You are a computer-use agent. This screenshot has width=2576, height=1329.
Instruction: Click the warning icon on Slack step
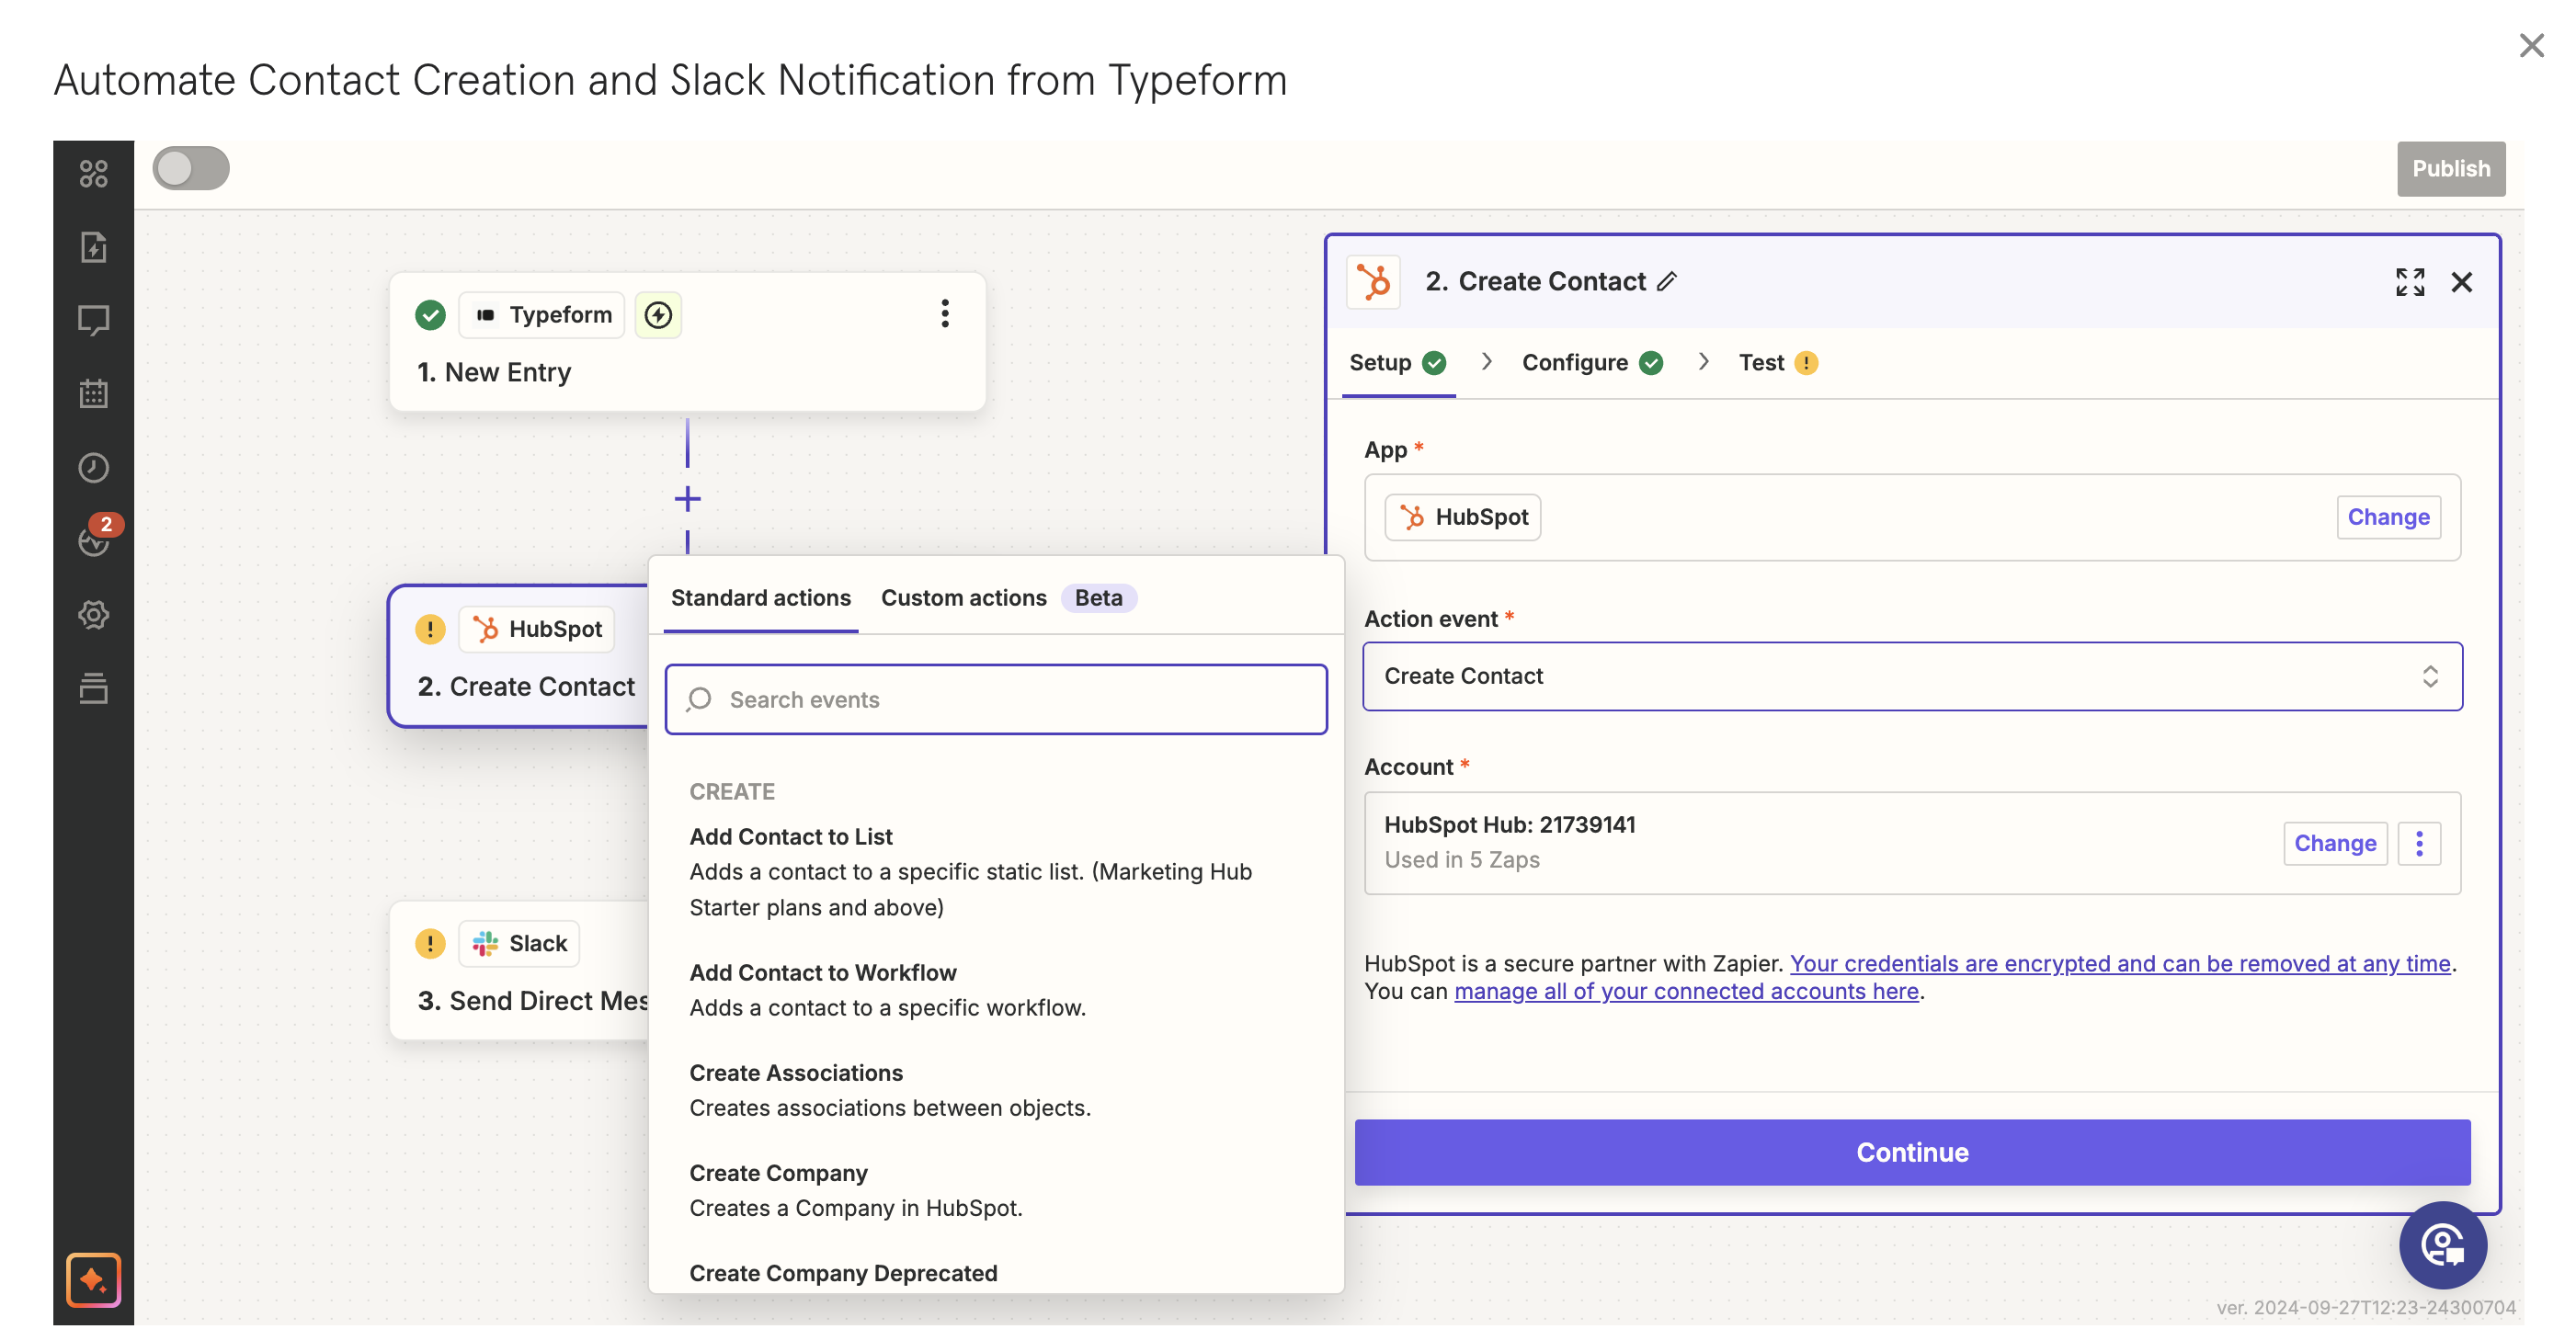[x=430, y=944]
